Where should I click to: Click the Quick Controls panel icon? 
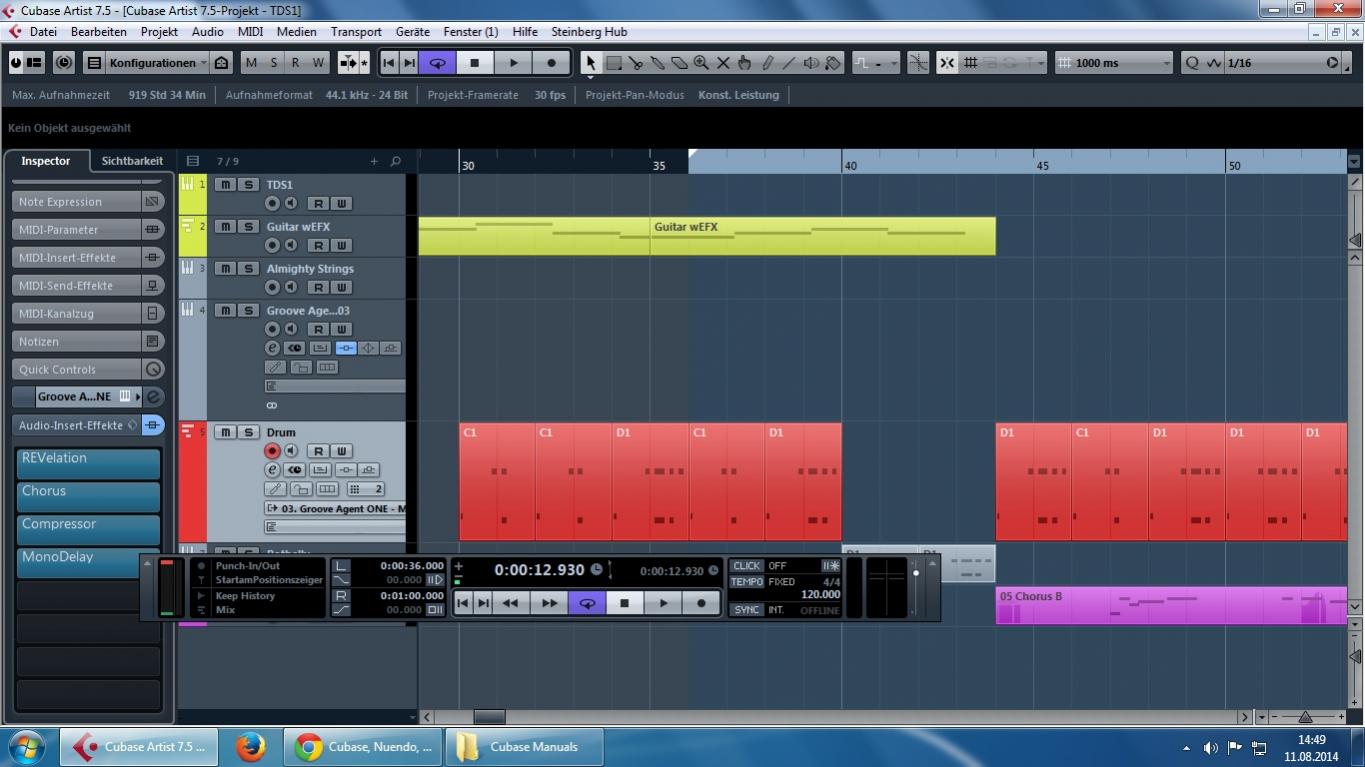coord(153,369)
